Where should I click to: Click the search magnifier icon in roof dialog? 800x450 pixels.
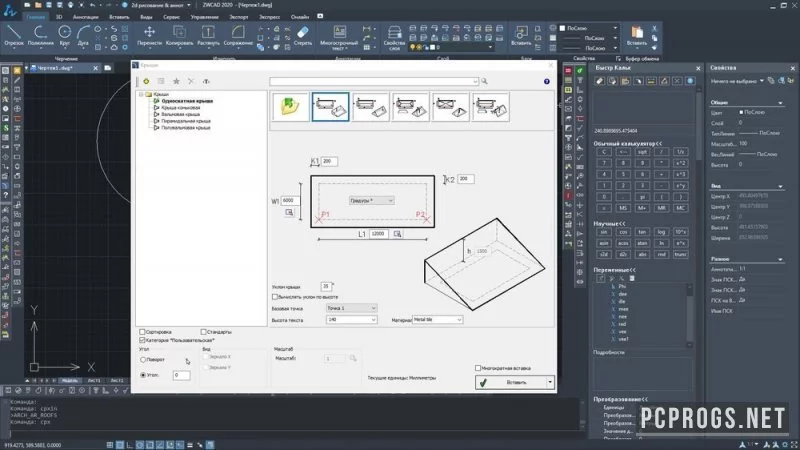click(484, 81)
